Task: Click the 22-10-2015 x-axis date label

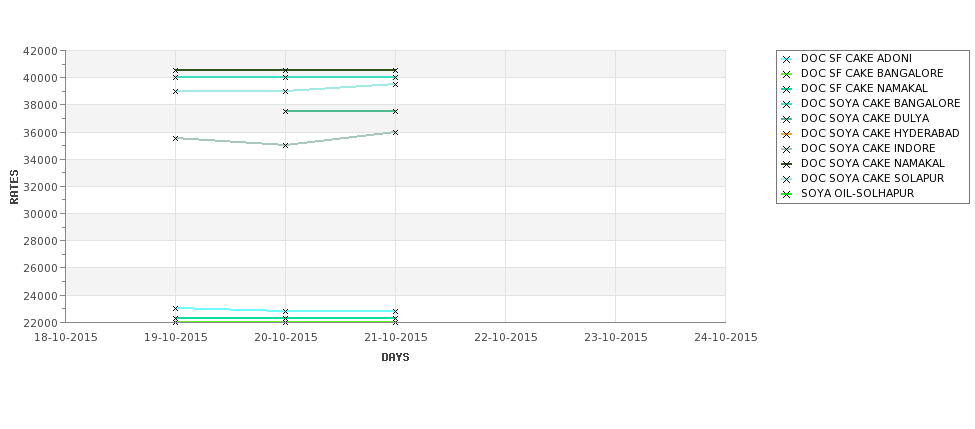Action: (x=506, y=338)
